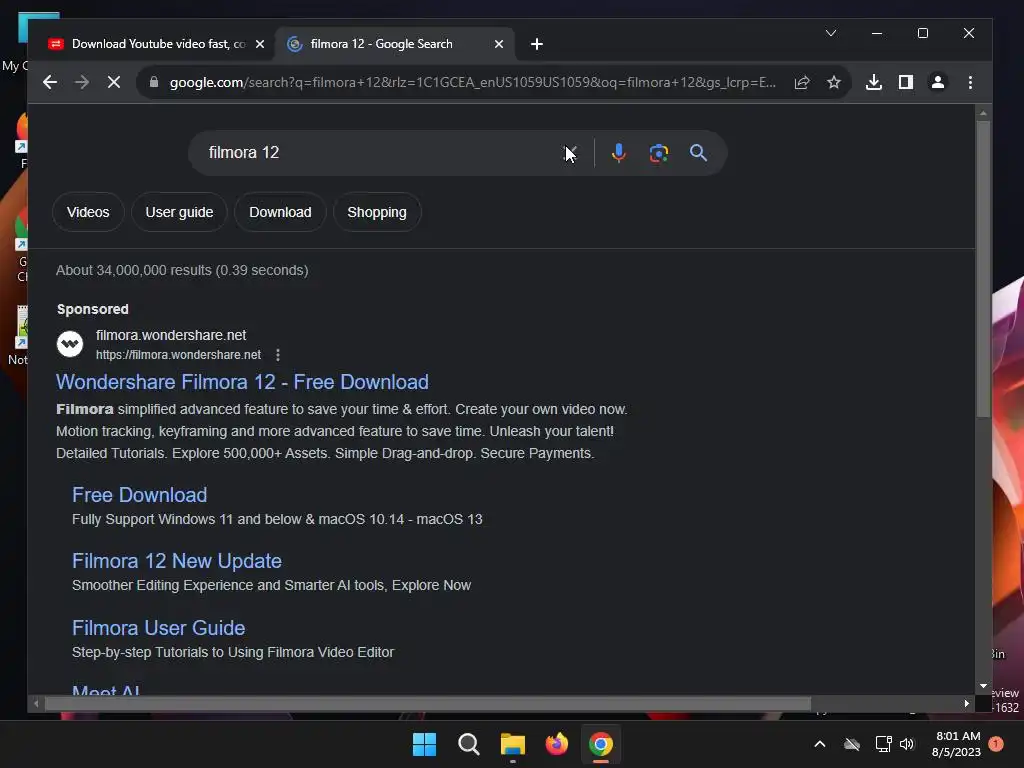Click Chrome icon on taskbar
This screenshot has height=768, width=1024.
[x=601, y=744]
